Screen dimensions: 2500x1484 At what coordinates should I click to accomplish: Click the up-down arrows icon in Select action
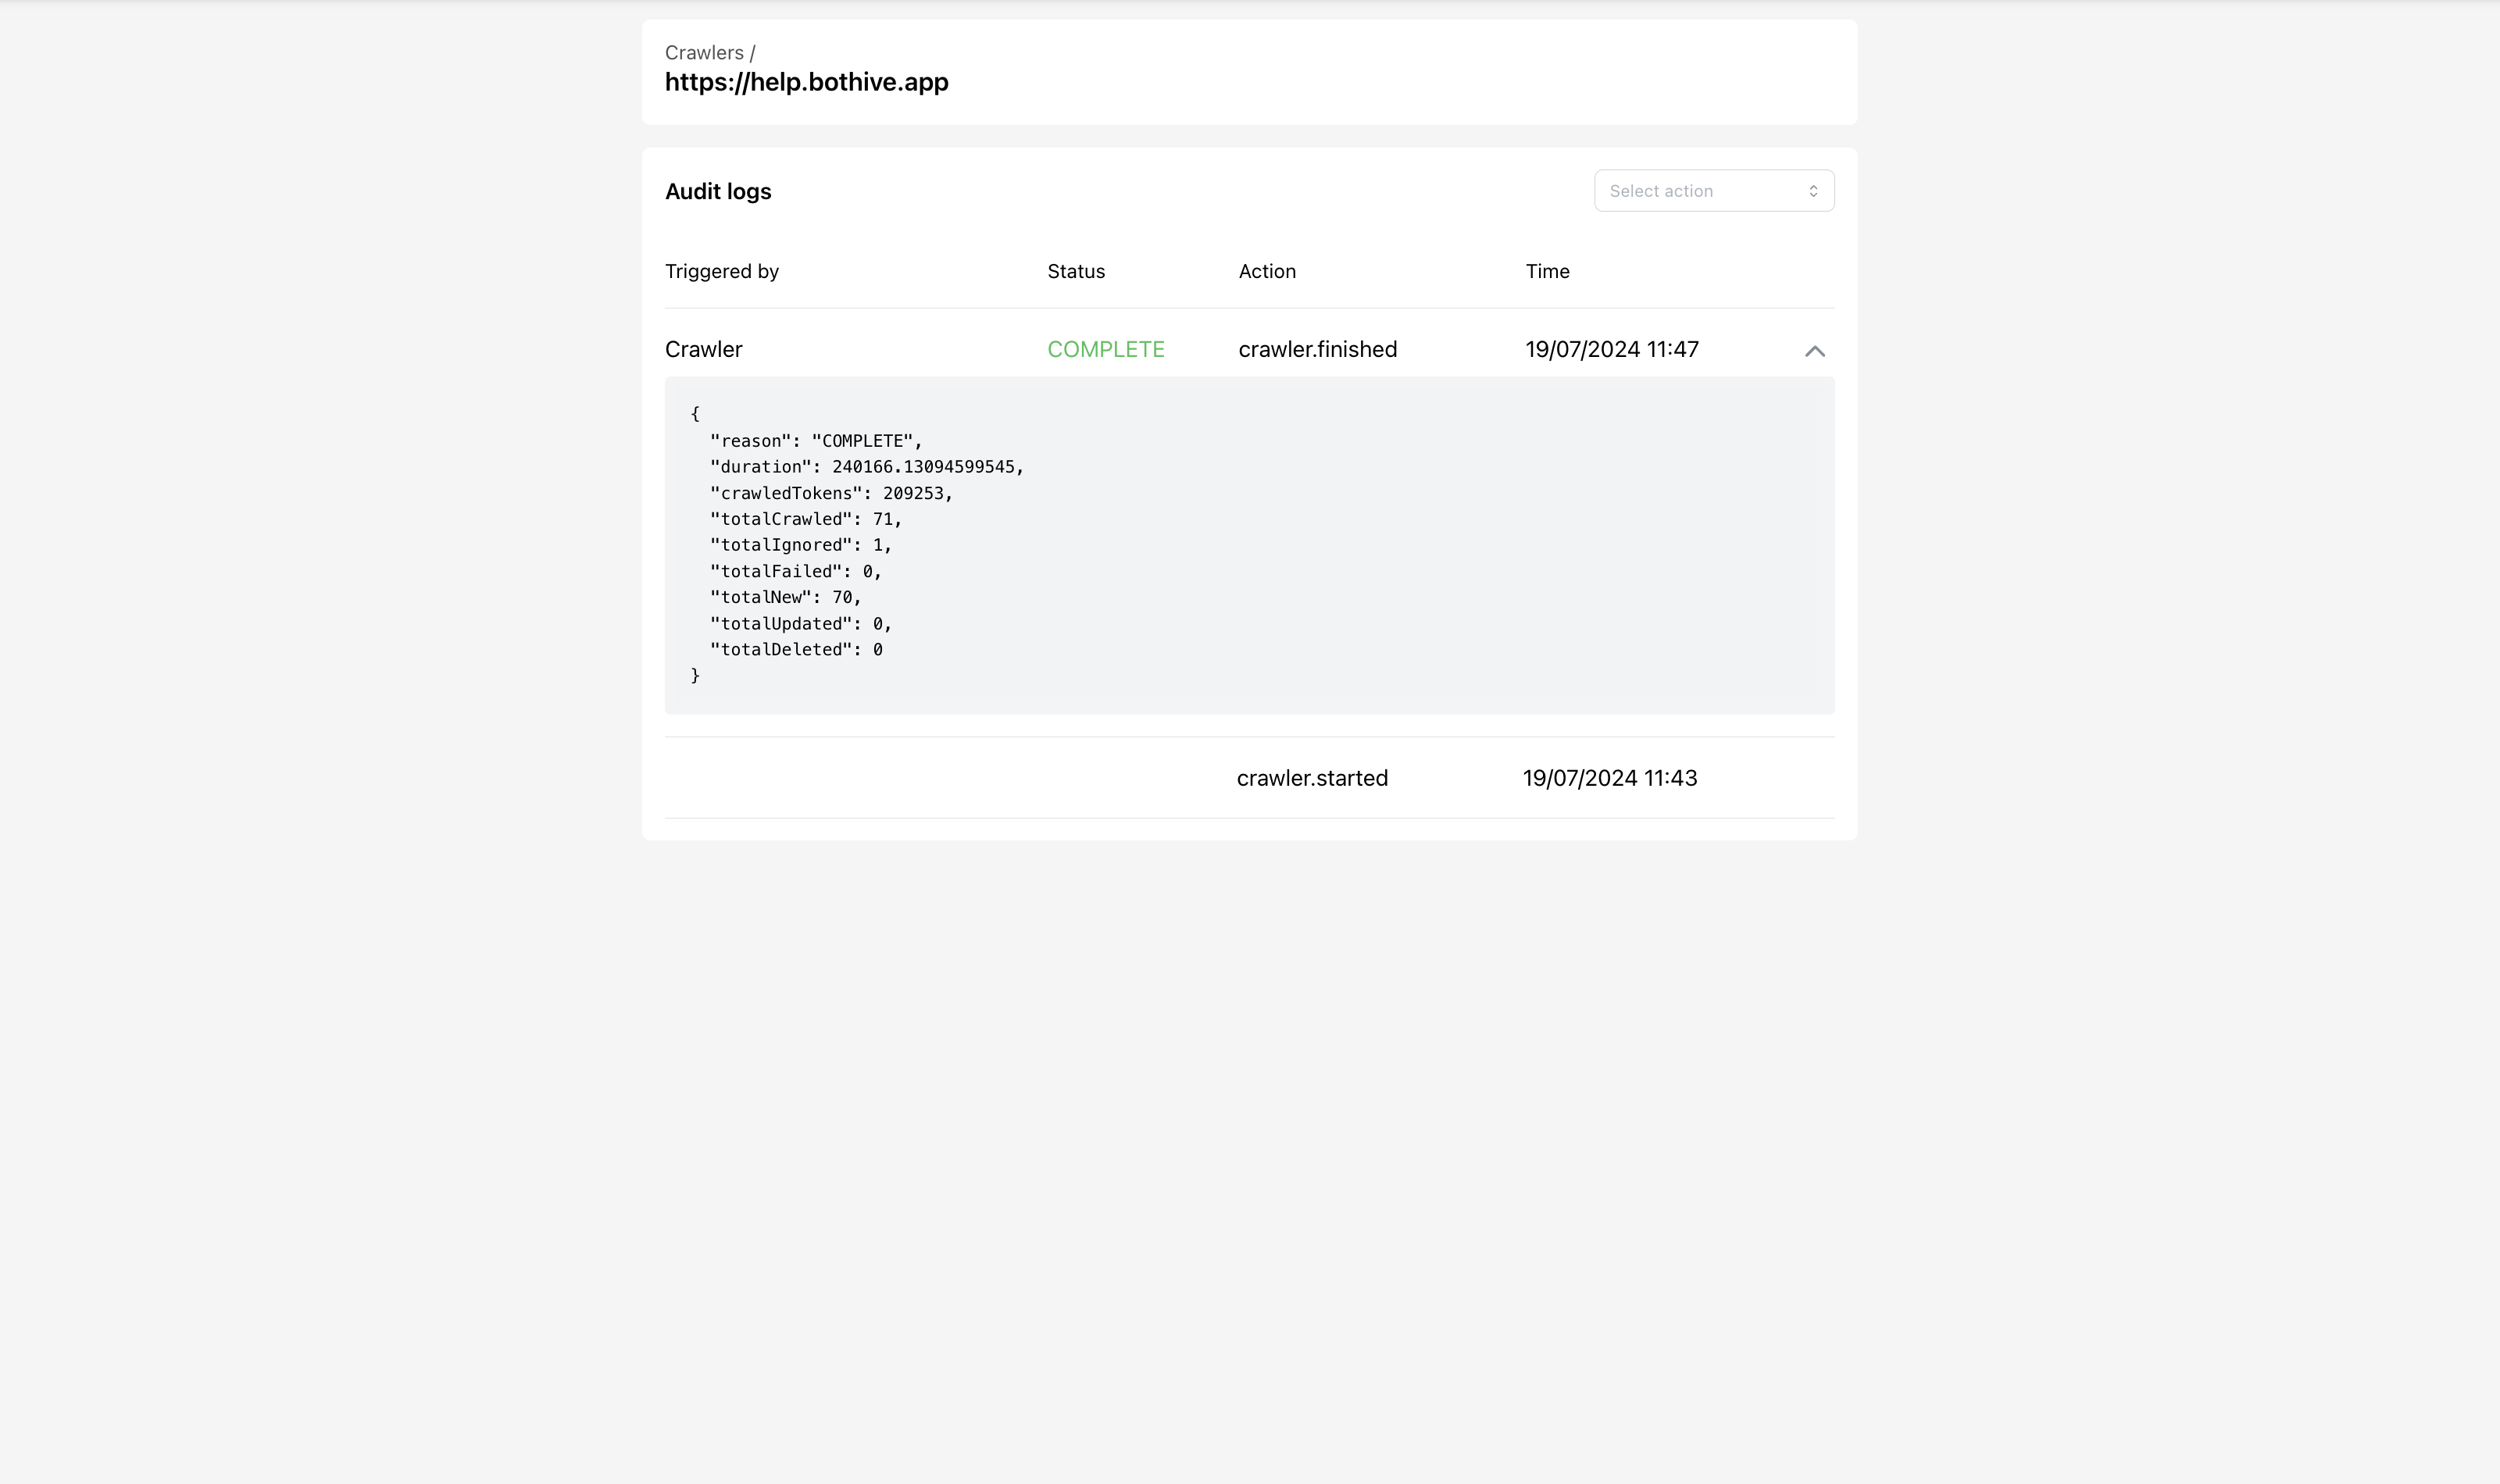click(1813, 191)
